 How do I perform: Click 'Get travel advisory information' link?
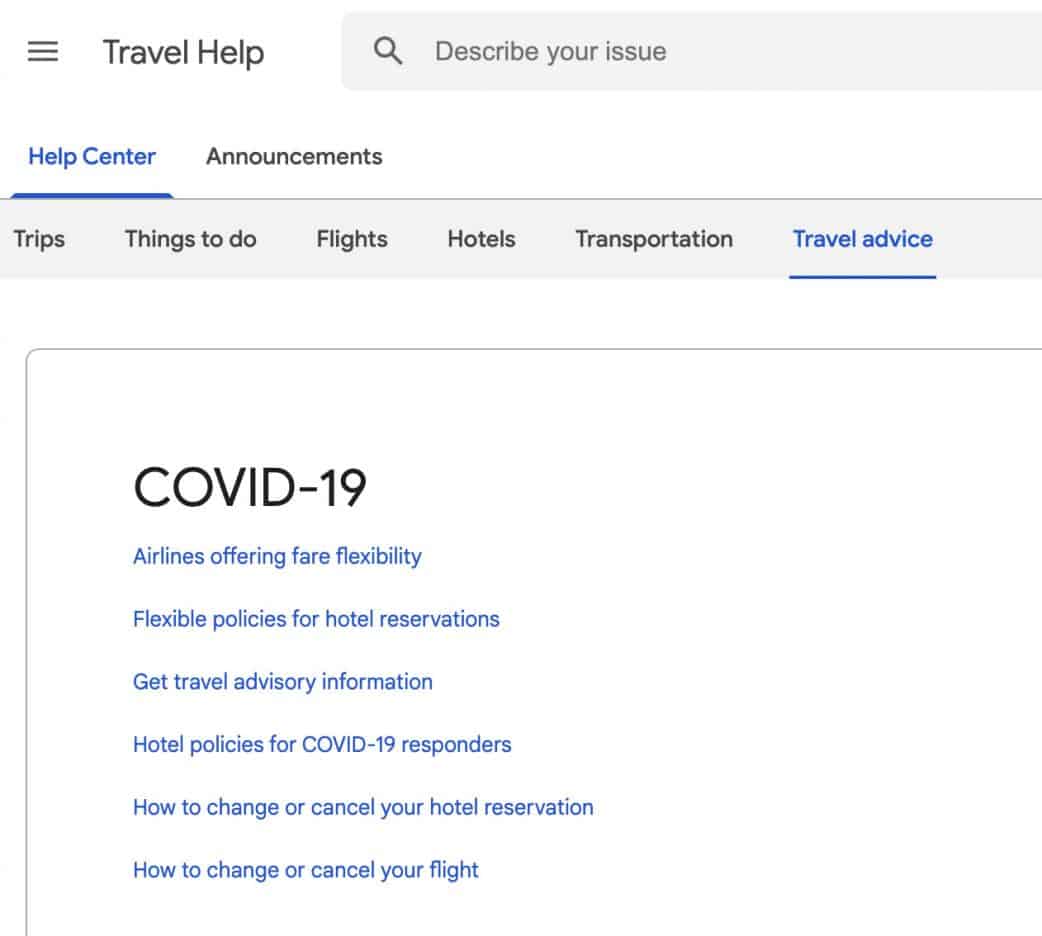(x=283, y=682)
